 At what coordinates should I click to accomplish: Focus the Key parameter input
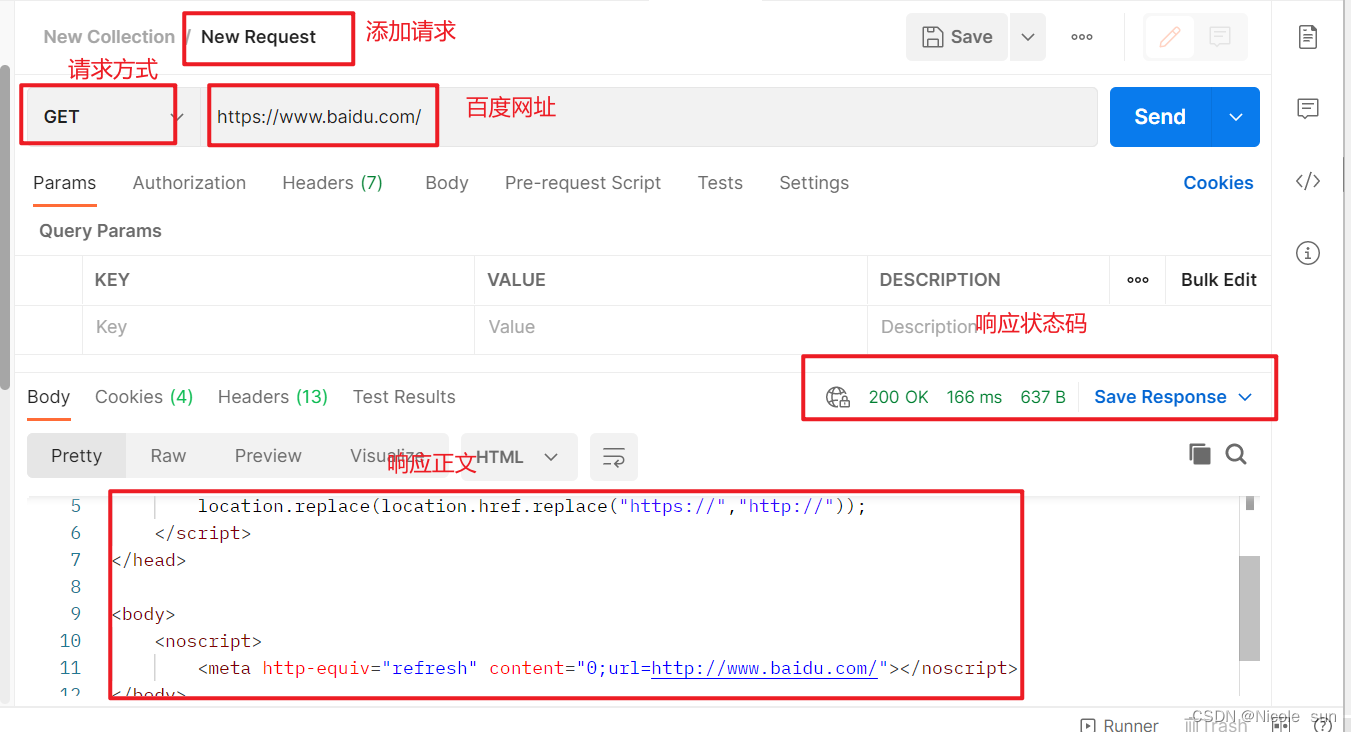tap(278, 327)
